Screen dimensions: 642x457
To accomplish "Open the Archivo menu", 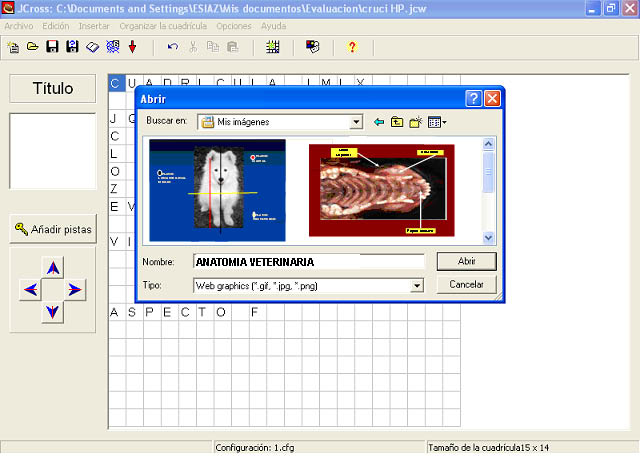I will click(x=19, y=26).
